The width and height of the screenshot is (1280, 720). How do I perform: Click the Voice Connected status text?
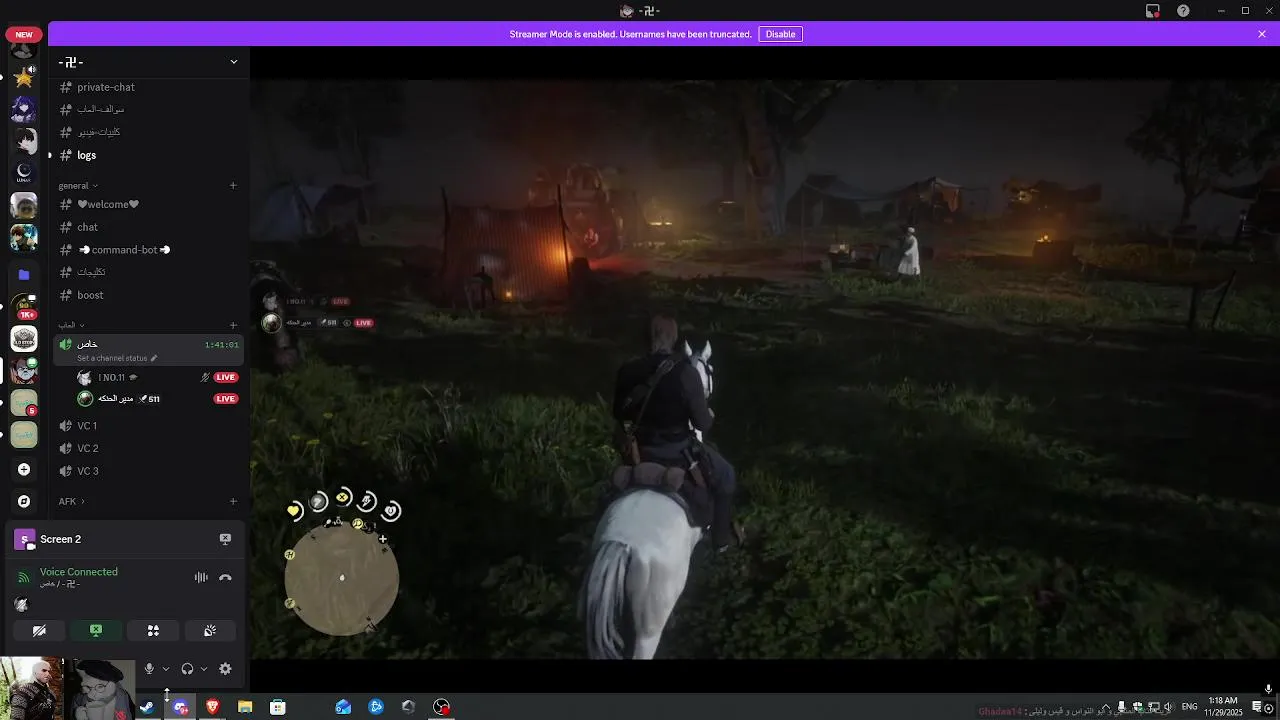(79, 572)
